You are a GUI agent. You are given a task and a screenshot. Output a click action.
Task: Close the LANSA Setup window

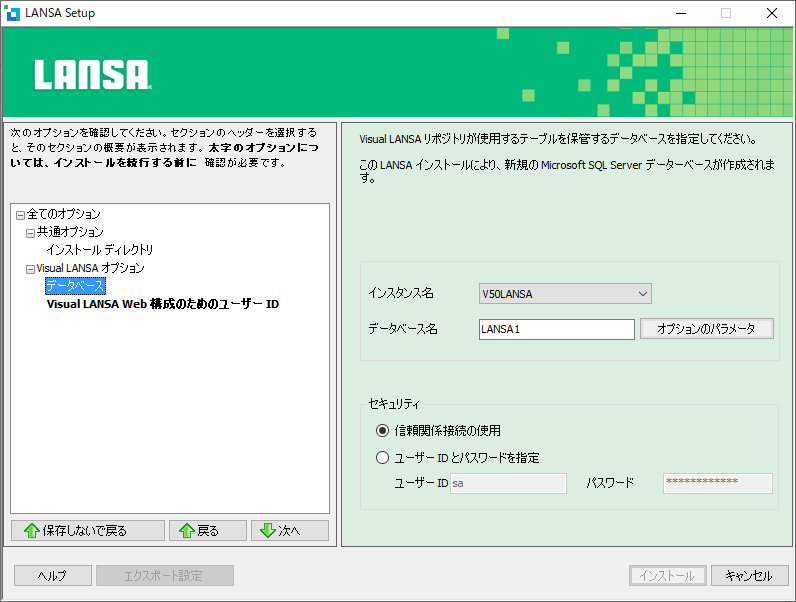click(x=772, y=13)
